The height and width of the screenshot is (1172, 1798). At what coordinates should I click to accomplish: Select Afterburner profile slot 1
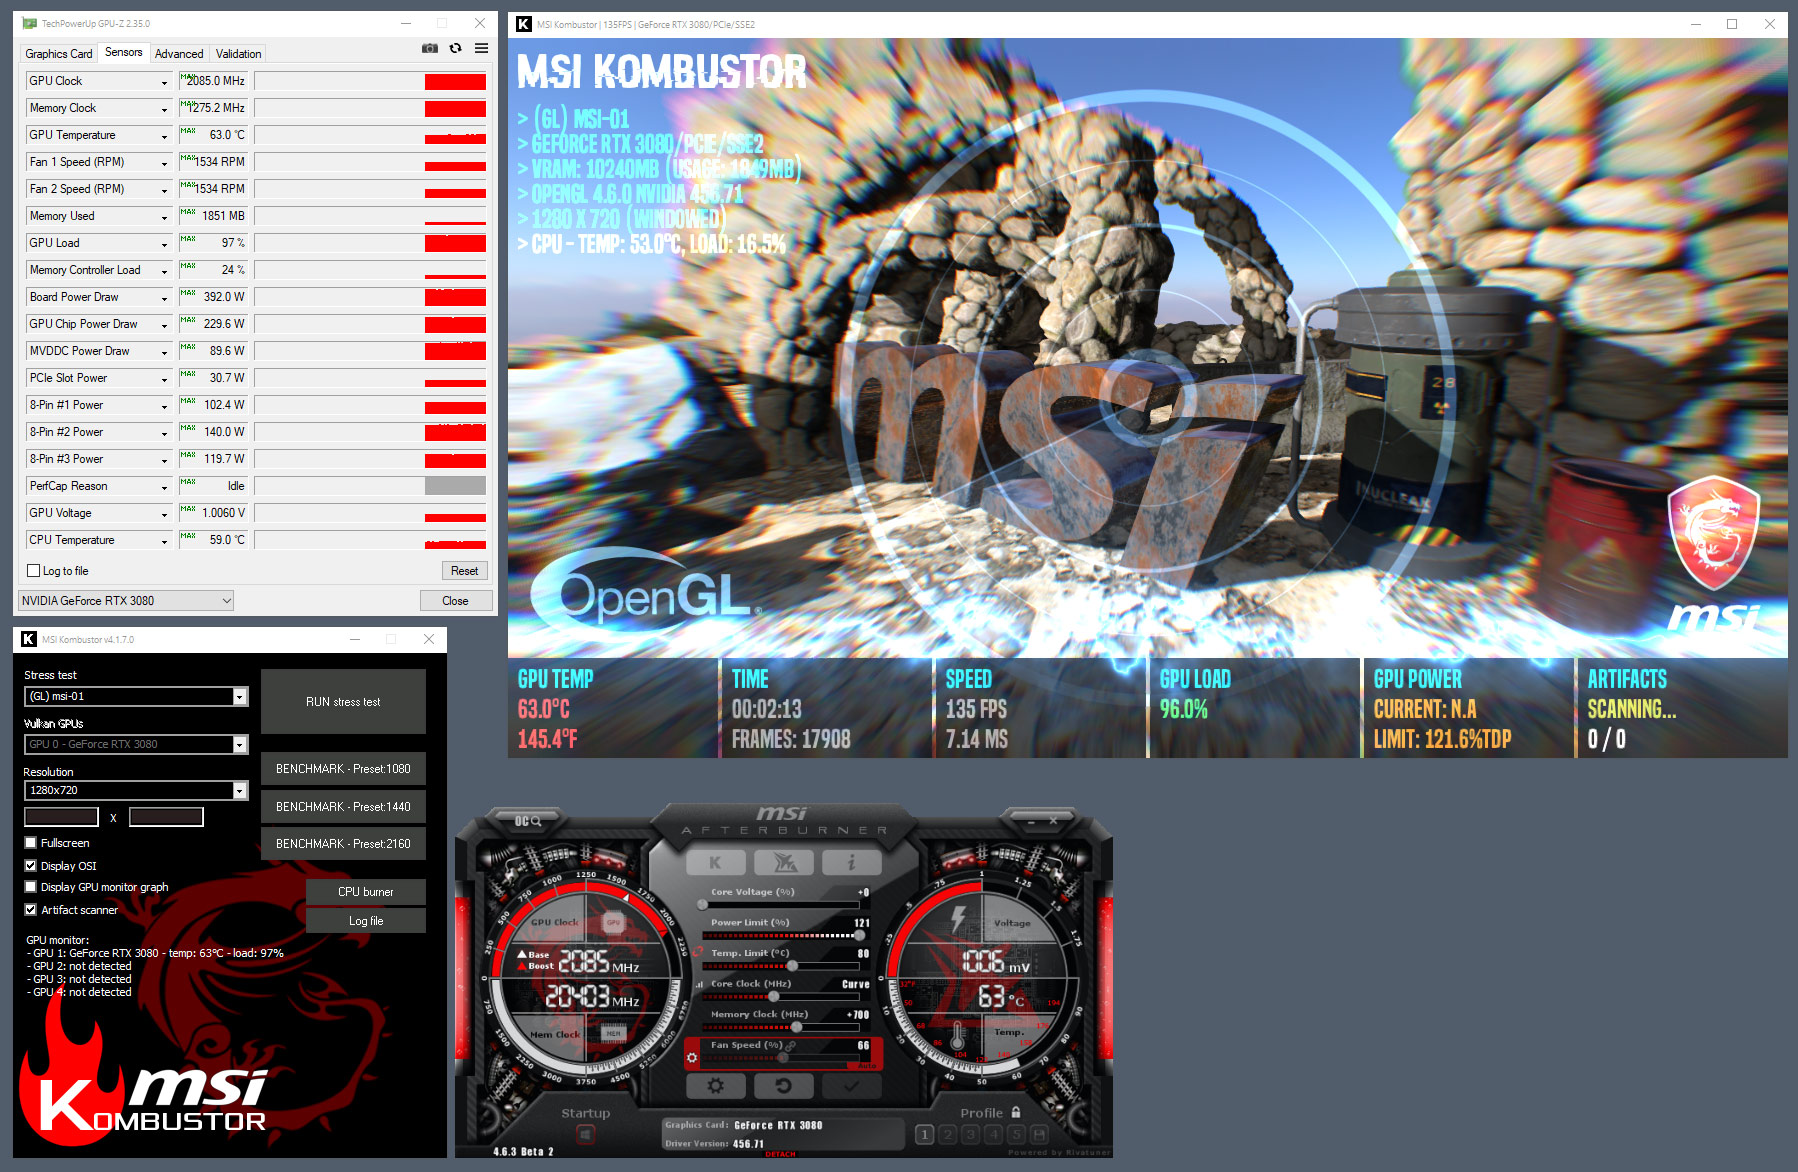coord(925,1134)
